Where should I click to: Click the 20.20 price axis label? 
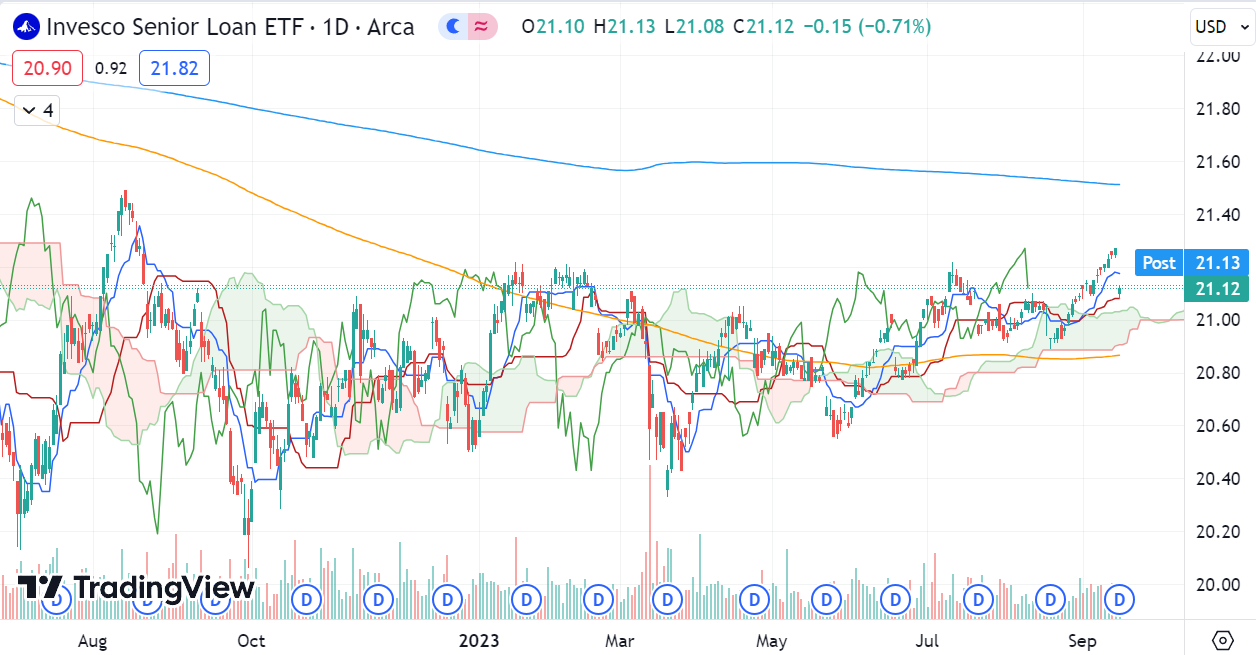1219,532
